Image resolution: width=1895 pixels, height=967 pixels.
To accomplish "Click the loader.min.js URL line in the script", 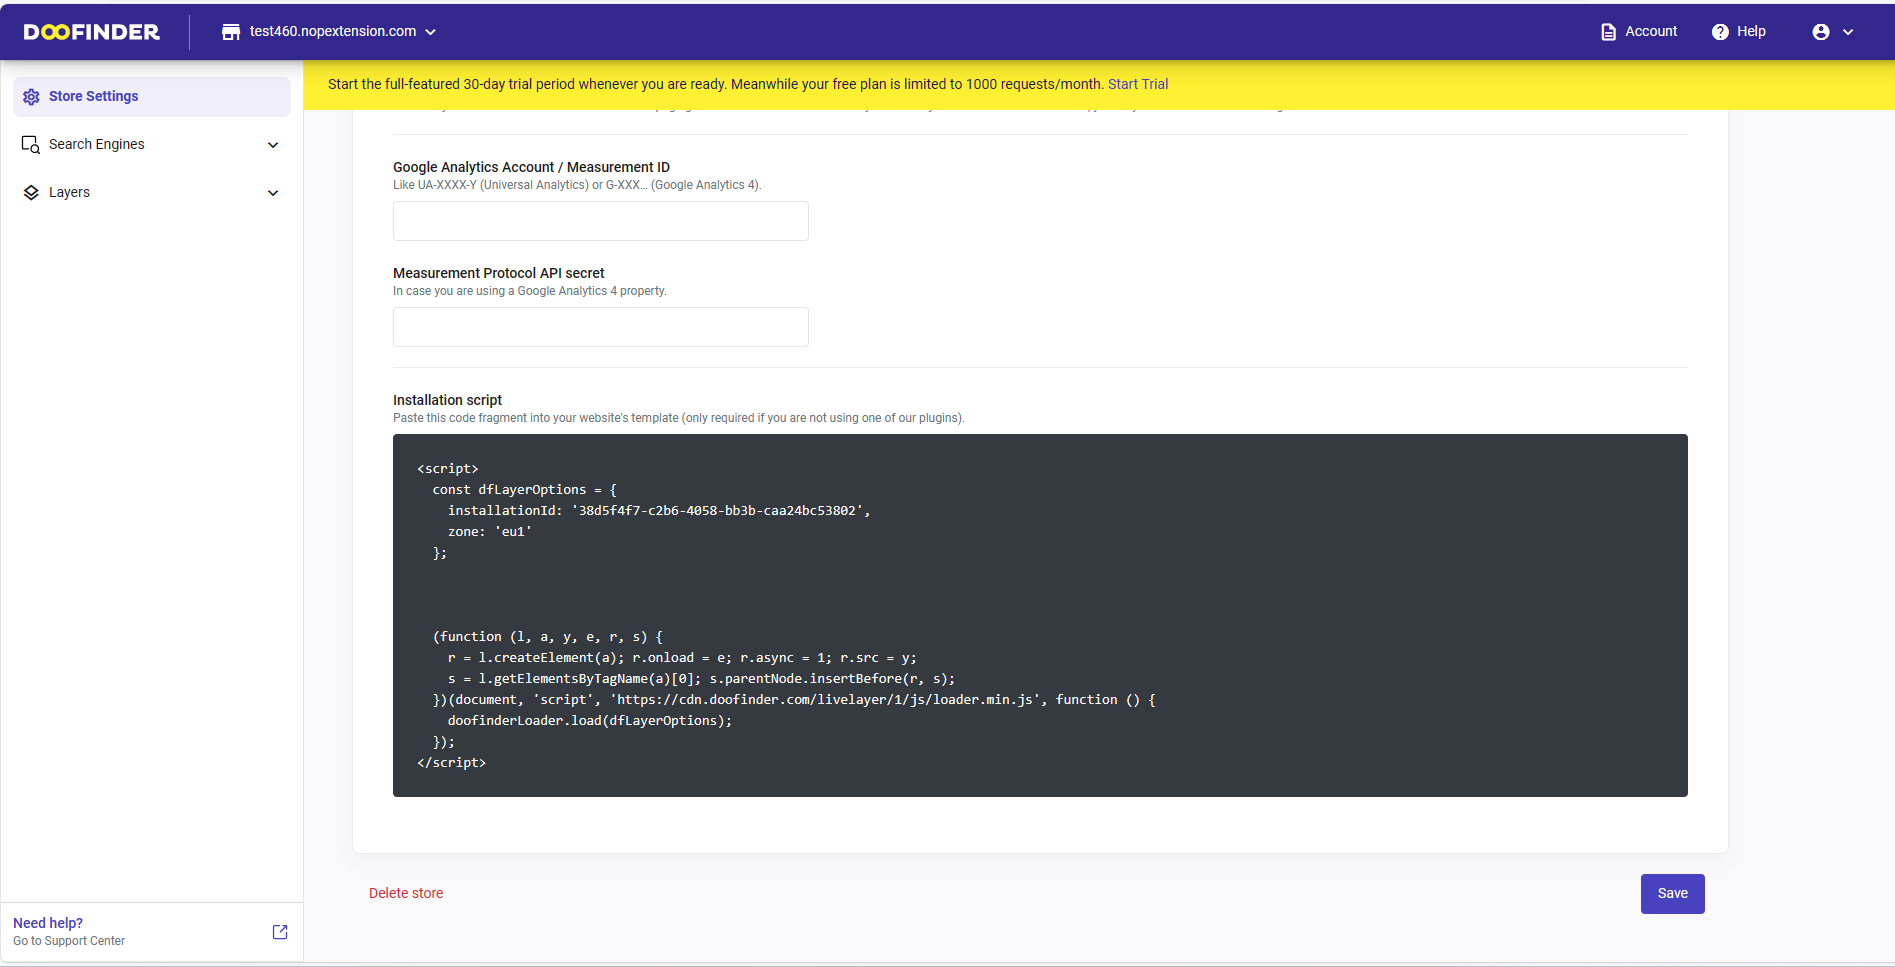I will 794,700.
